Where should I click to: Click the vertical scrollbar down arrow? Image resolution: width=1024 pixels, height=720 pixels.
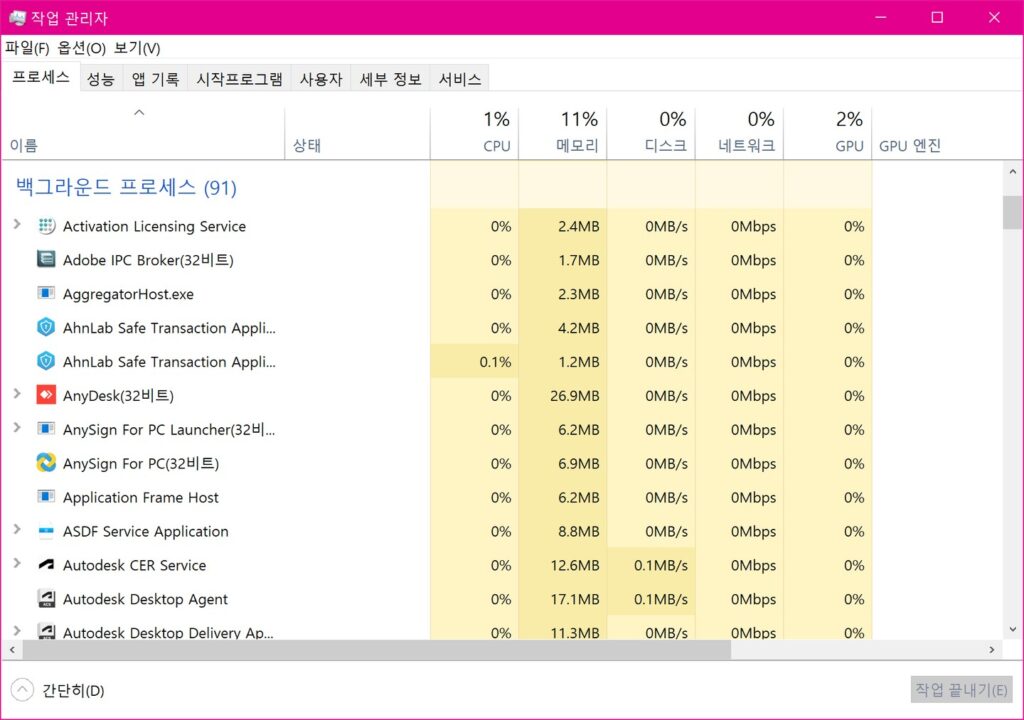pyautogui.click(x=1012, y=630)
